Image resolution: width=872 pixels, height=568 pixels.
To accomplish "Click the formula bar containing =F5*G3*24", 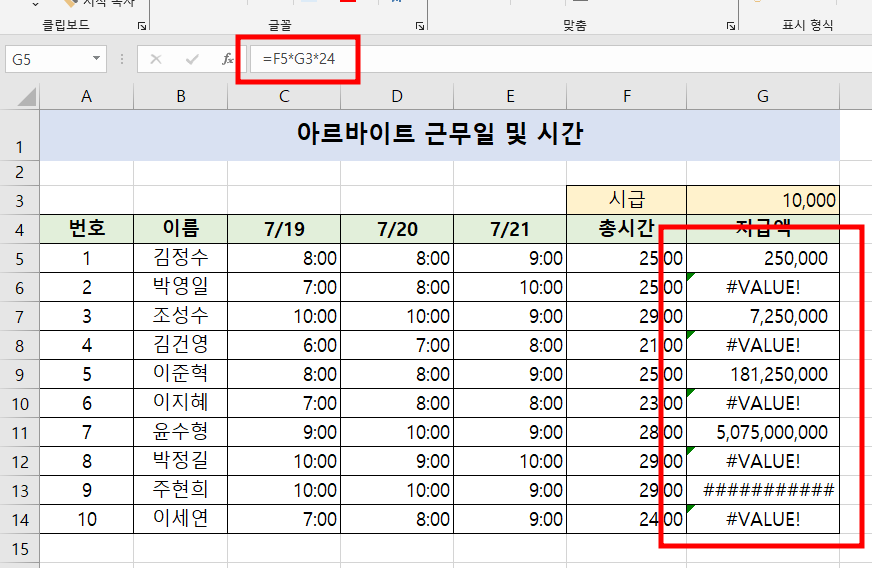I will pos(561,59).
